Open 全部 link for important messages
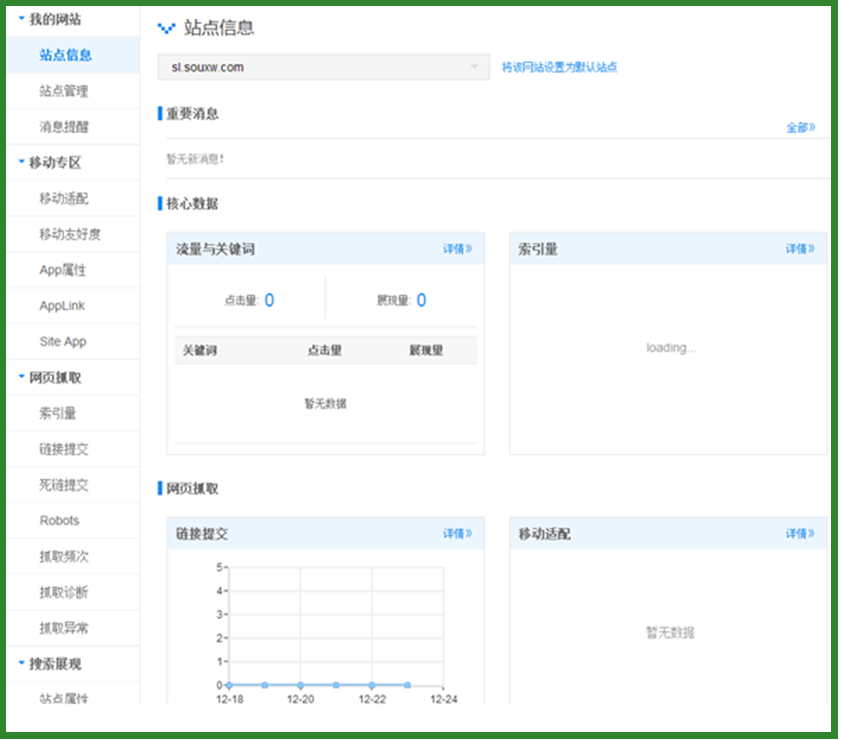The height and width of the screenshot is (740, 841). (801, 128)
